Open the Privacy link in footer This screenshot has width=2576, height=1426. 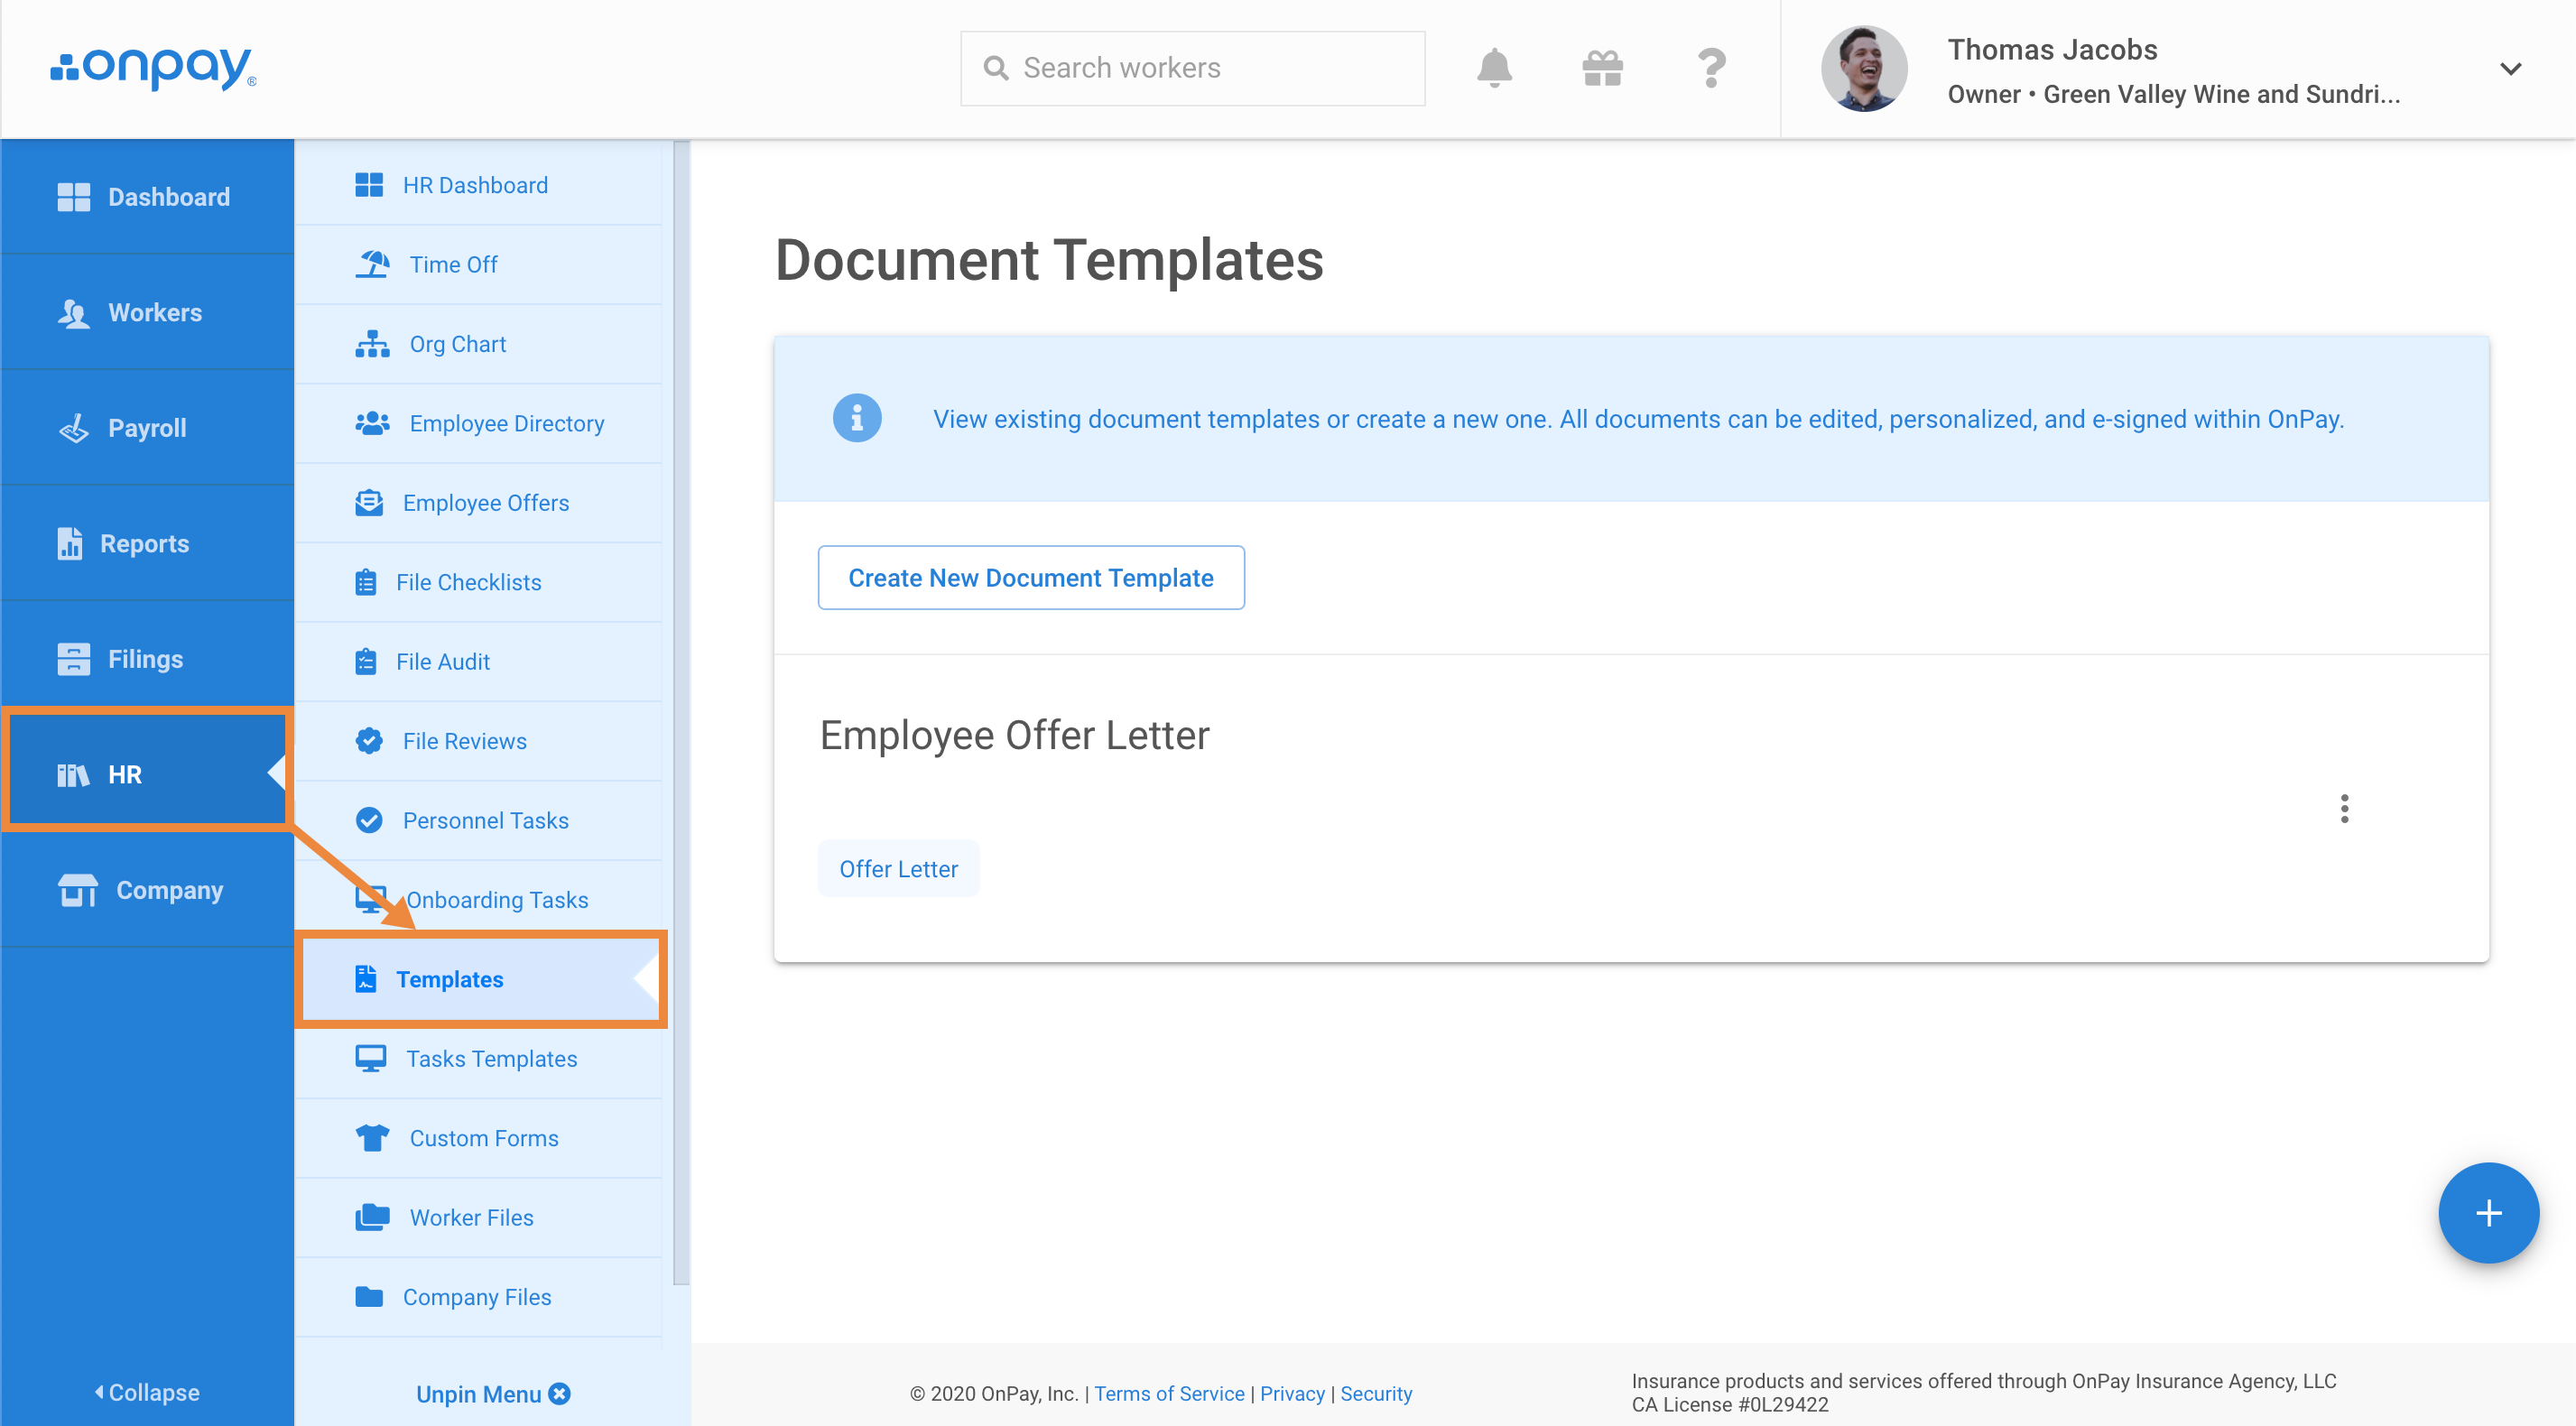(1292, 1393)
